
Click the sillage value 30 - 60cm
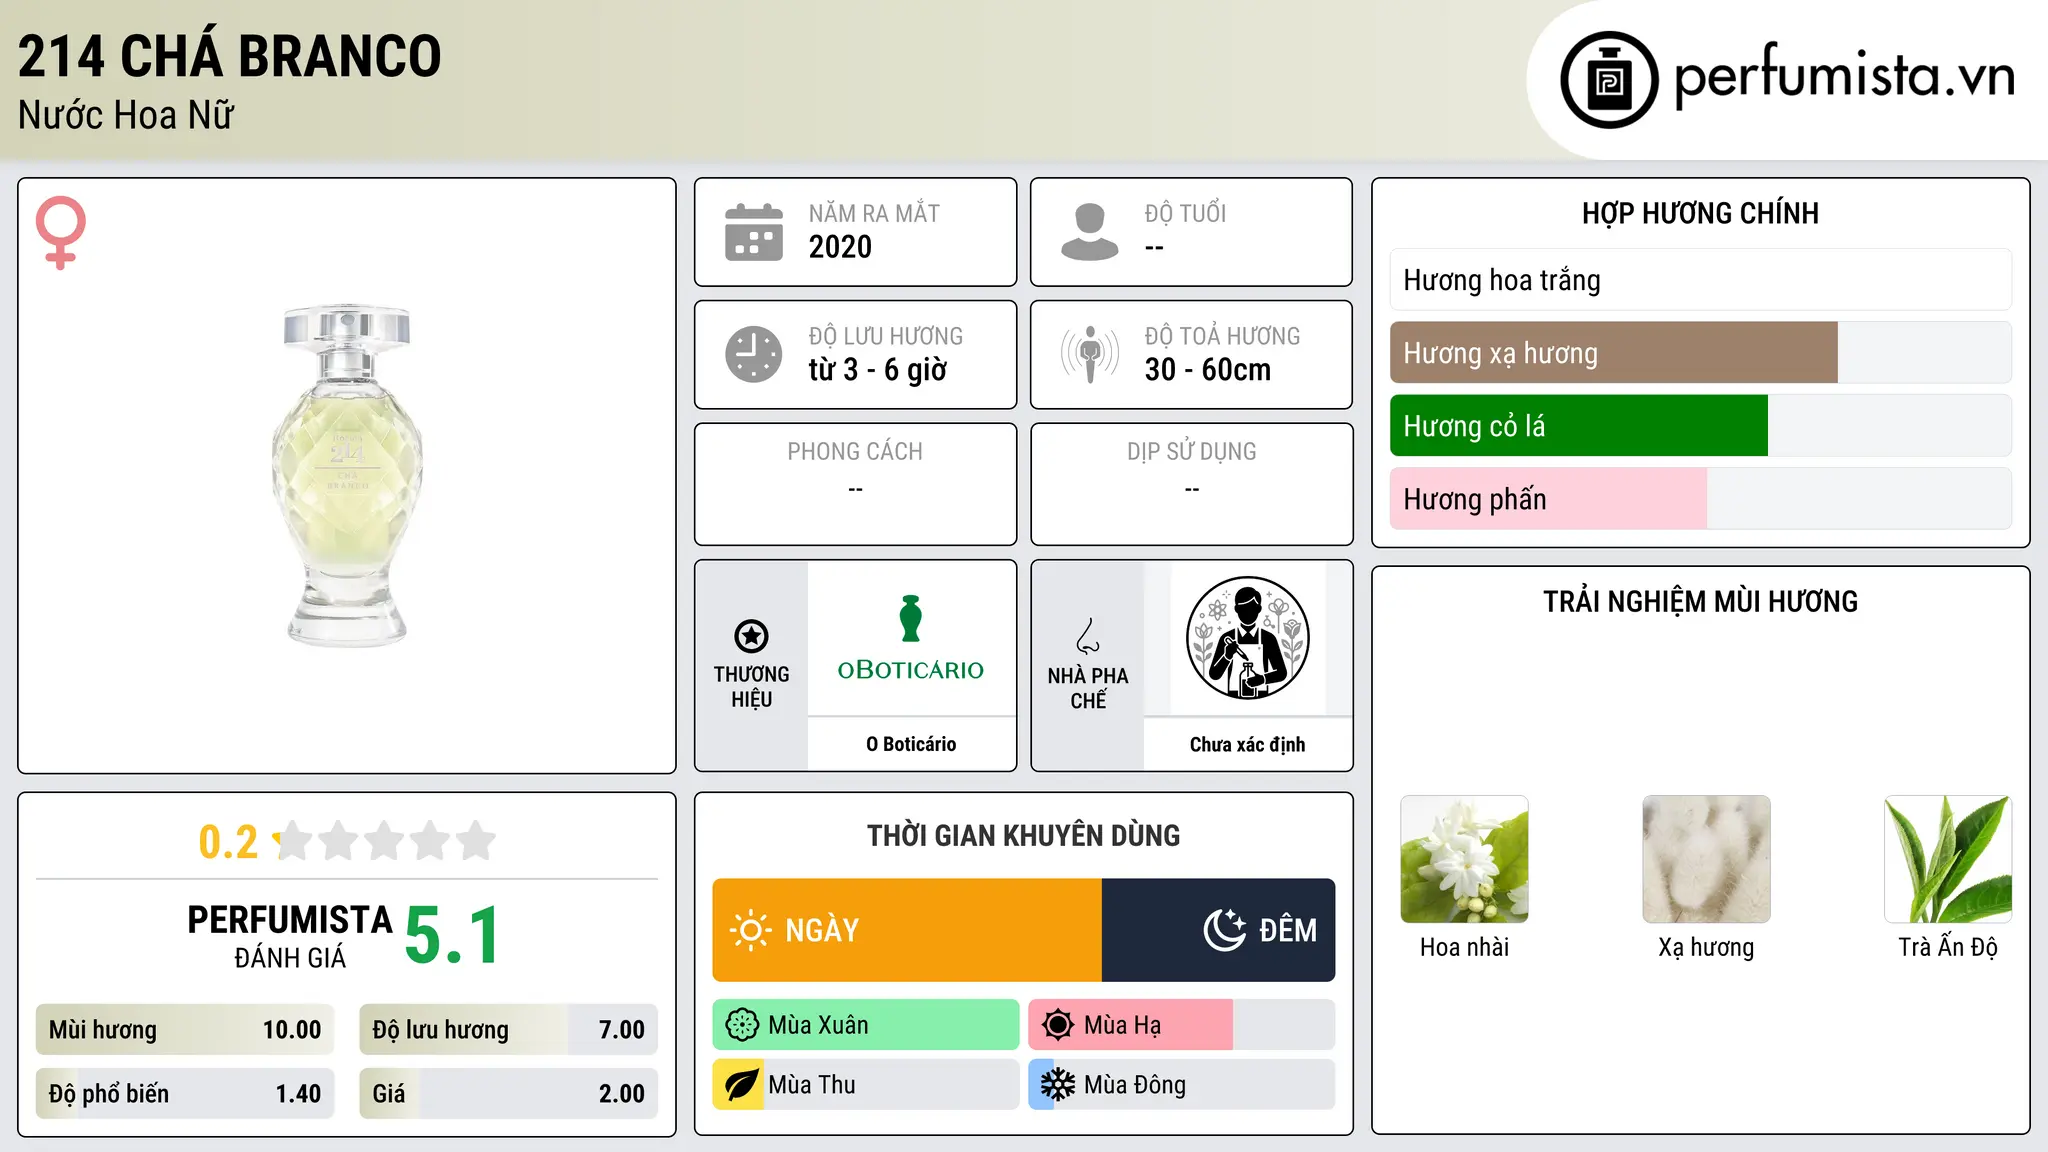[1208, 370]
